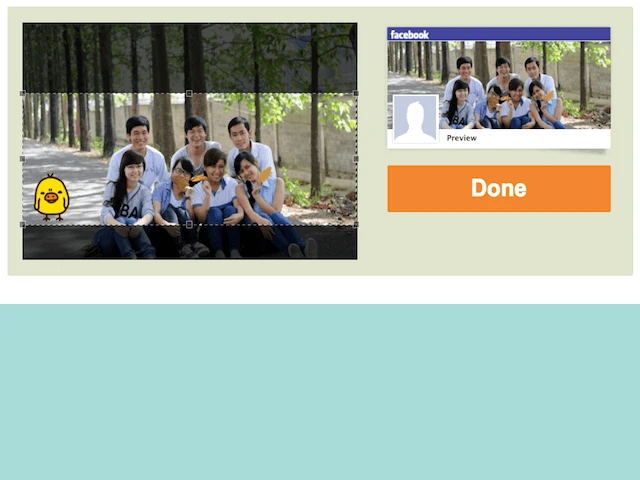
Task: Click the profile silhouette placeholder picture
Action: 416,119
